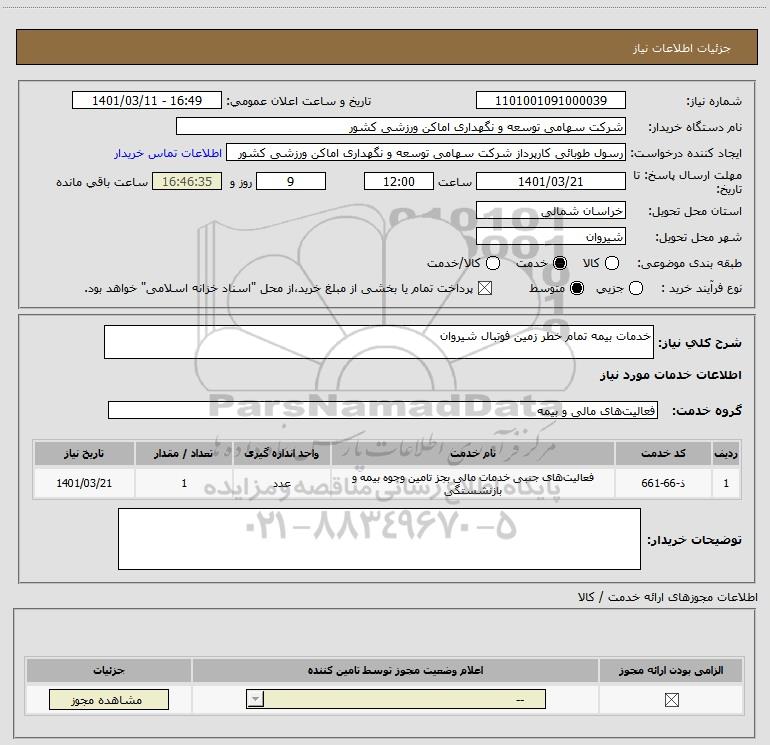Click the unit cell عدد
Screen dimensions: 770x745
(281, 483)
